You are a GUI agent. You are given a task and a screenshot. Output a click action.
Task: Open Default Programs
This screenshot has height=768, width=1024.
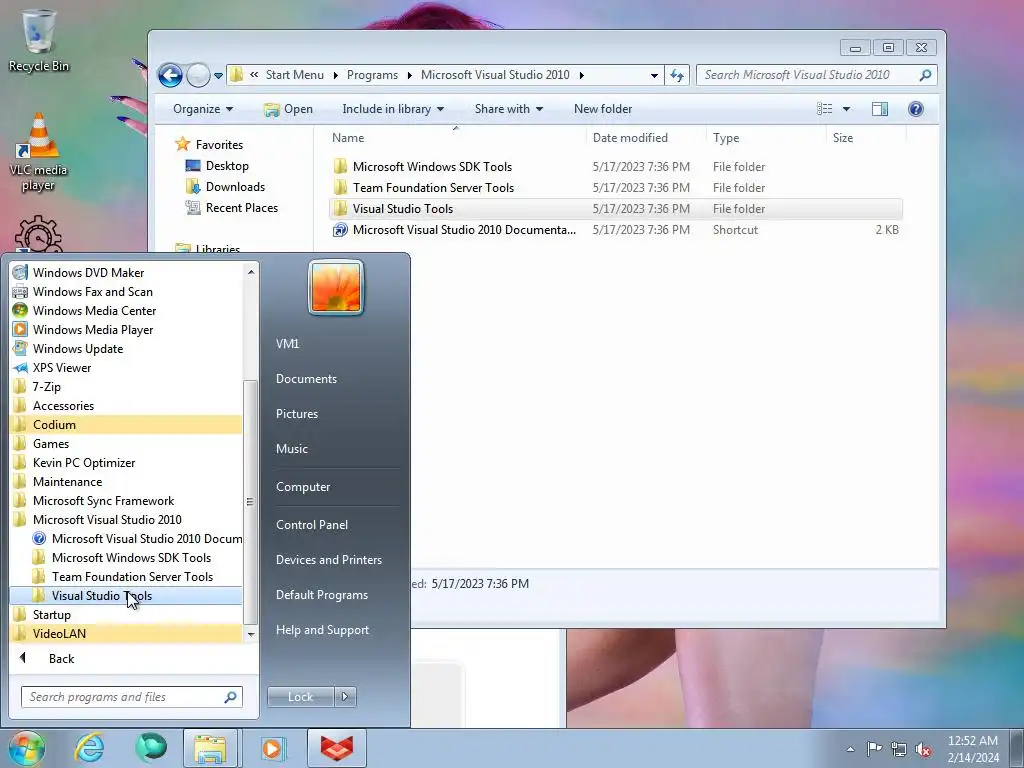pos(321,595)
